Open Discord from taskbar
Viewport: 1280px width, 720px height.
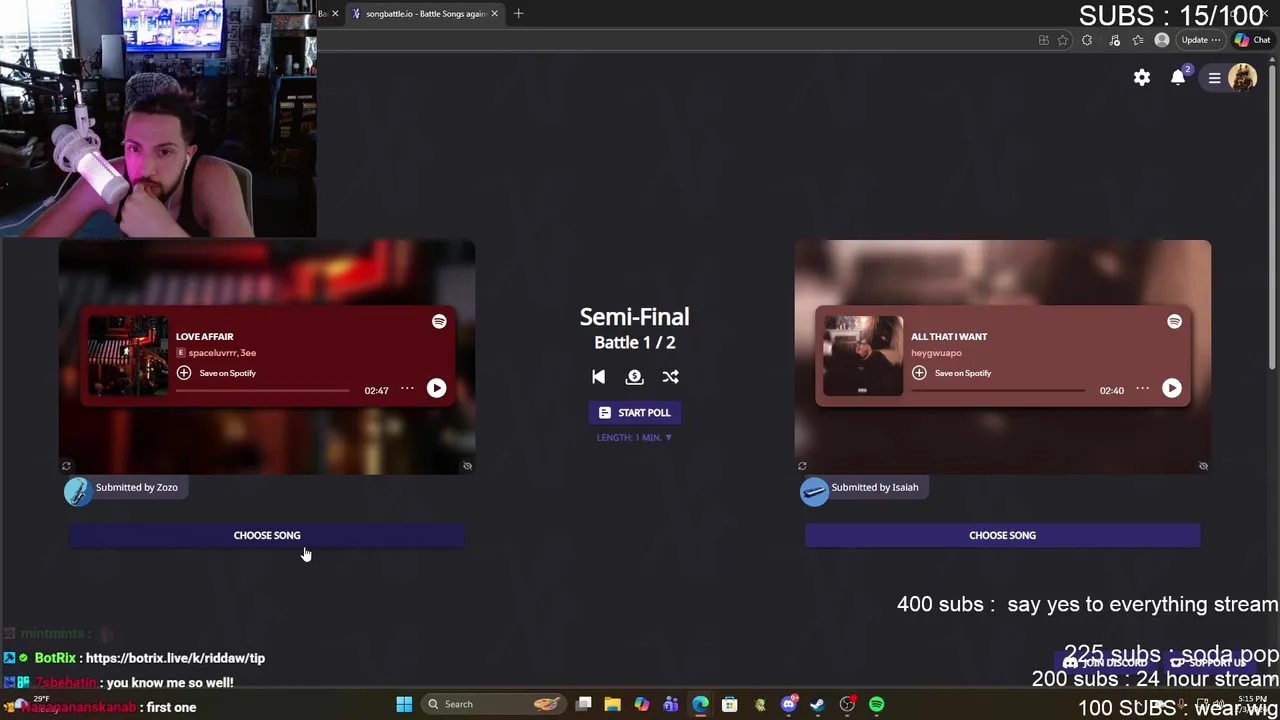point(788,704)
